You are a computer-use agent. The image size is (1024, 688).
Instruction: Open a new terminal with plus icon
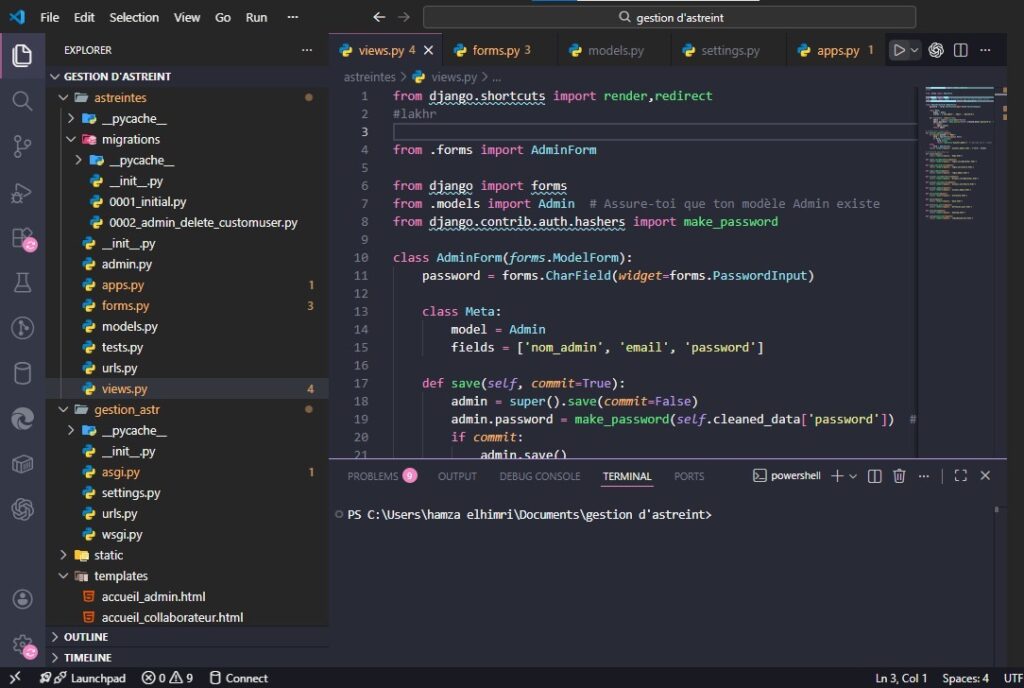tap(837, 476)
